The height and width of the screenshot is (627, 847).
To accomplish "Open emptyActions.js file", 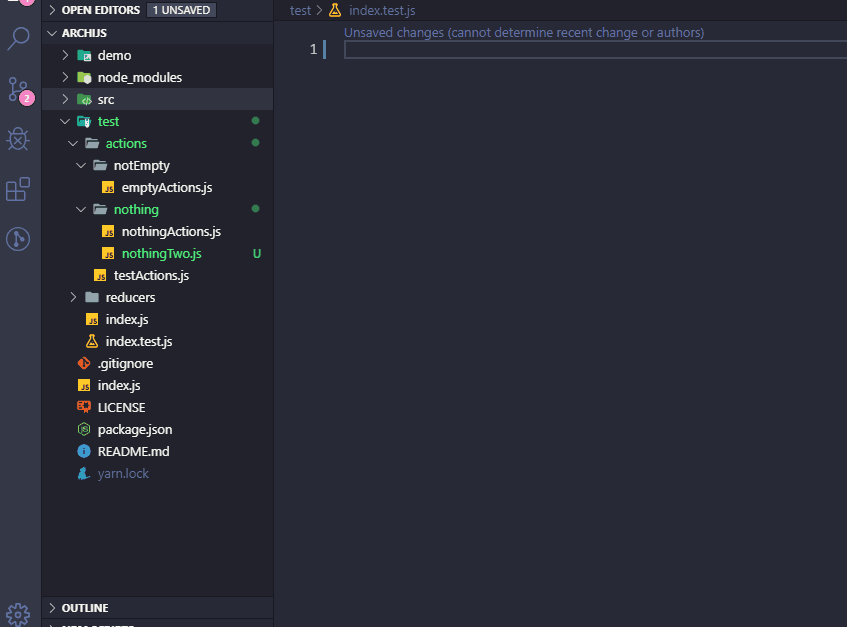I will coord(167,187).
